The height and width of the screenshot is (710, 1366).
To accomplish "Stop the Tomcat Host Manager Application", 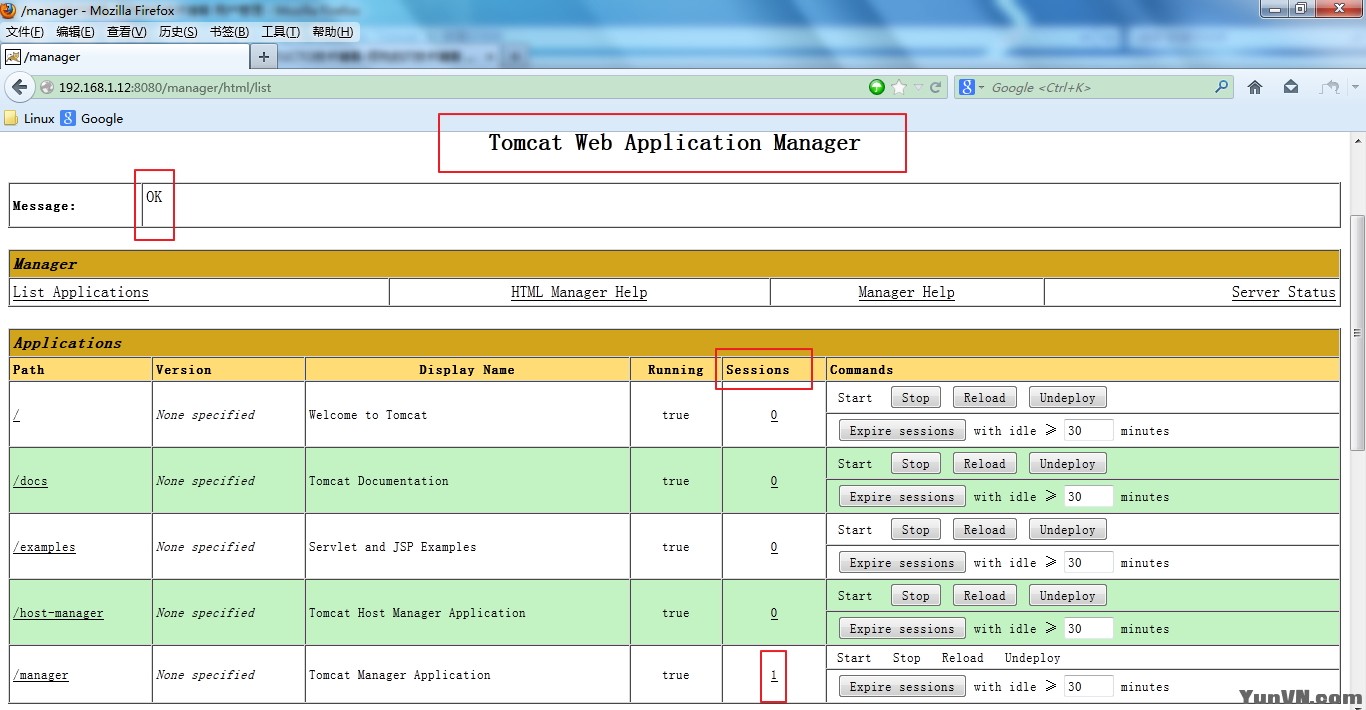I will coord(916,596).
